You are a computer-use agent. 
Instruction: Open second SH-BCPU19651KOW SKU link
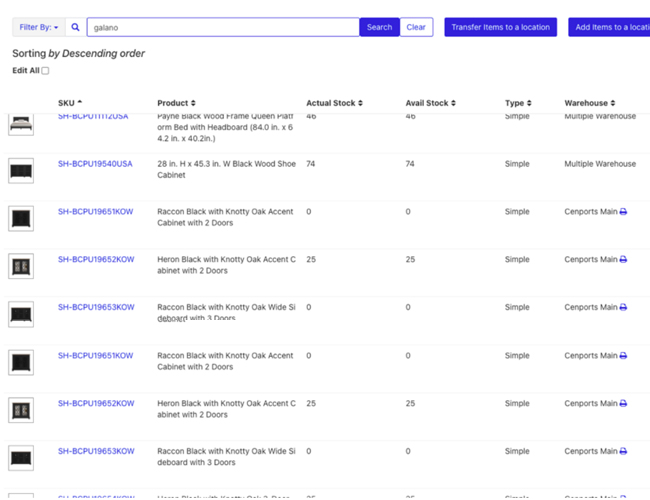tap(95, 356)
